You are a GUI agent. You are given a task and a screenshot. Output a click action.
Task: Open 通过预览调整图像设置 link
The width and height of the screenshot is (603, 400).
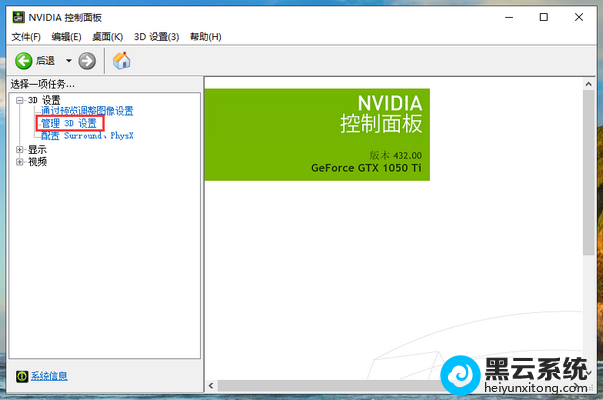(x=87, y=111)
